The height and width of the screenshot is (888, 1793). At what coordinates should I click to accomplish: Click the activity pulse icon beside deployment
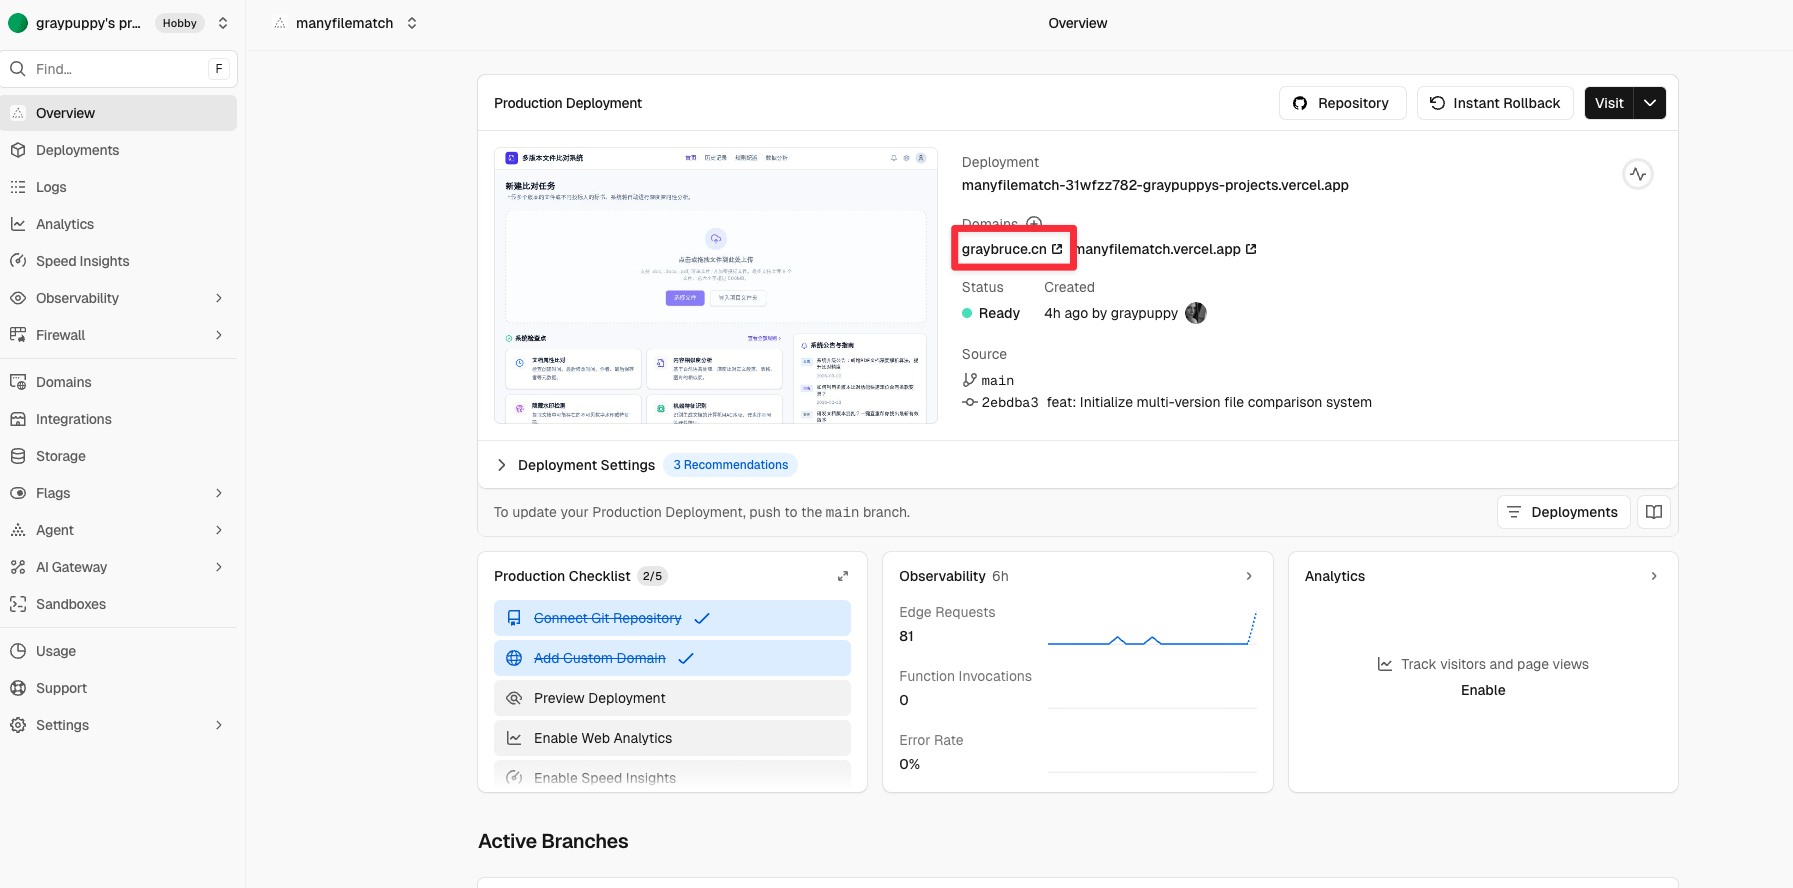(1637, 174)
